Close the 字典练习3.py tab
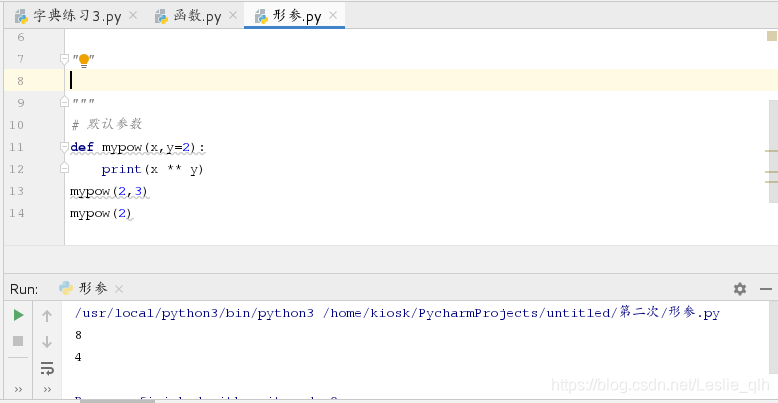Viewport: 778px width, 403px height. click(132, 15)
